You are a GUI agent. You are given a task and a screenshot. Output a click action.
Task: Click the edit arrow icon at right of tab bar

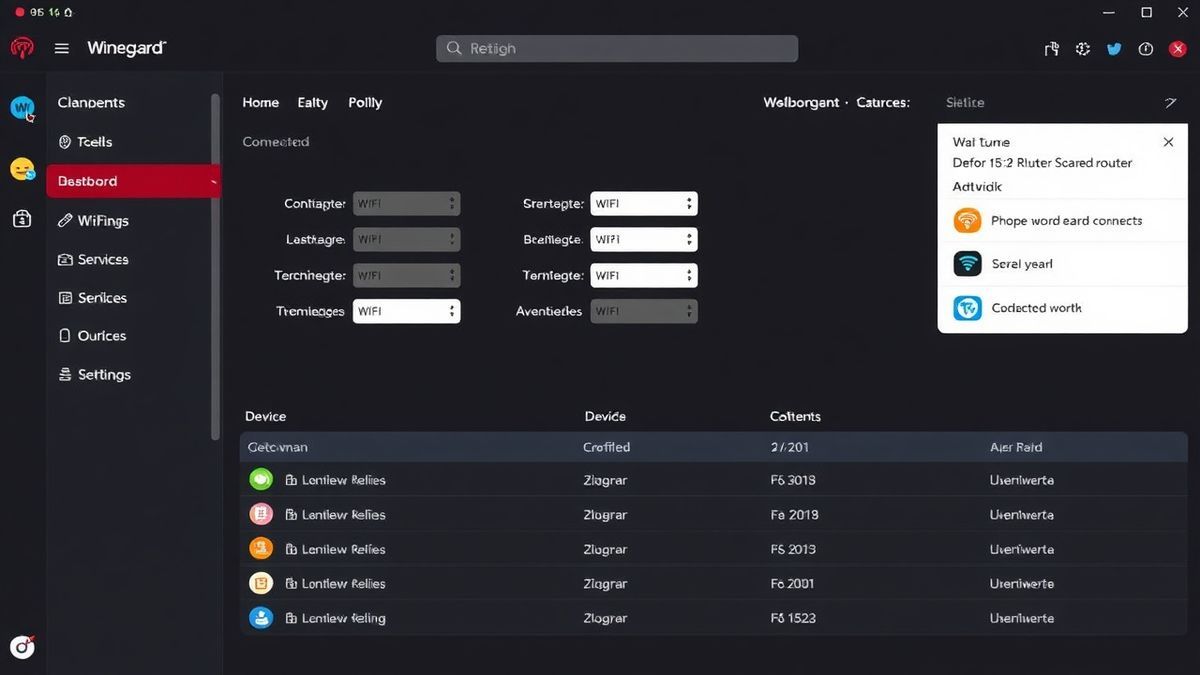click(1170, 102)
